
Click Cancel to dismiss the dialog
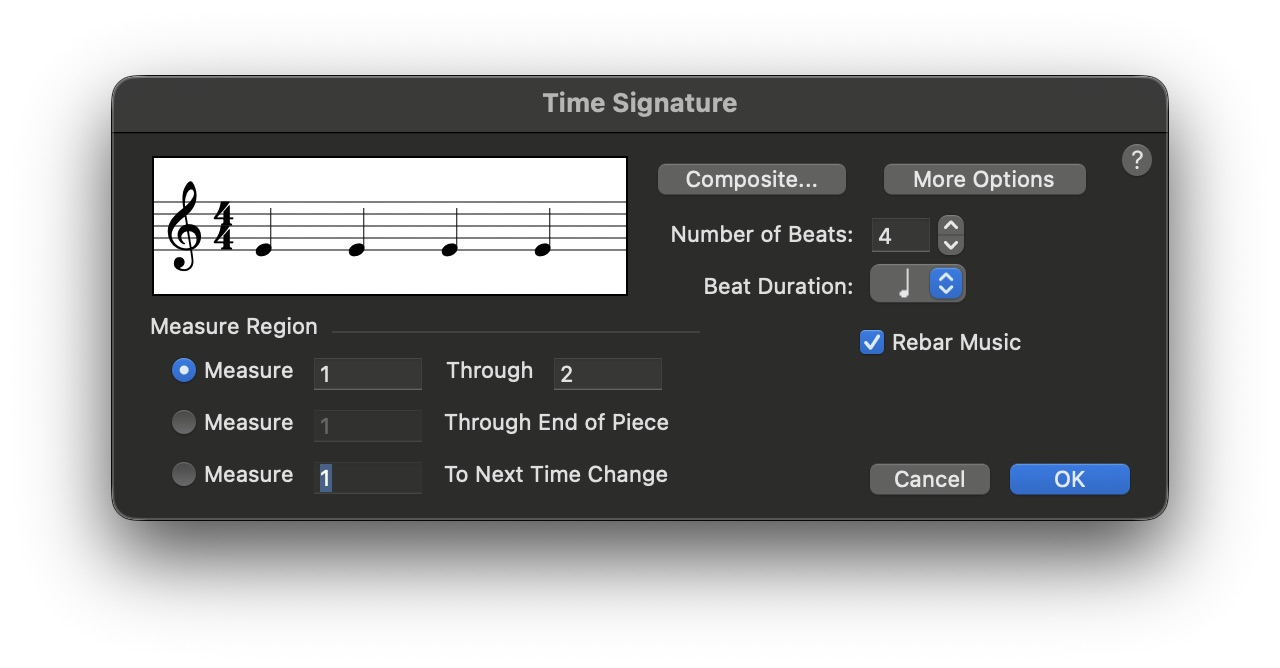click(929, 479)
